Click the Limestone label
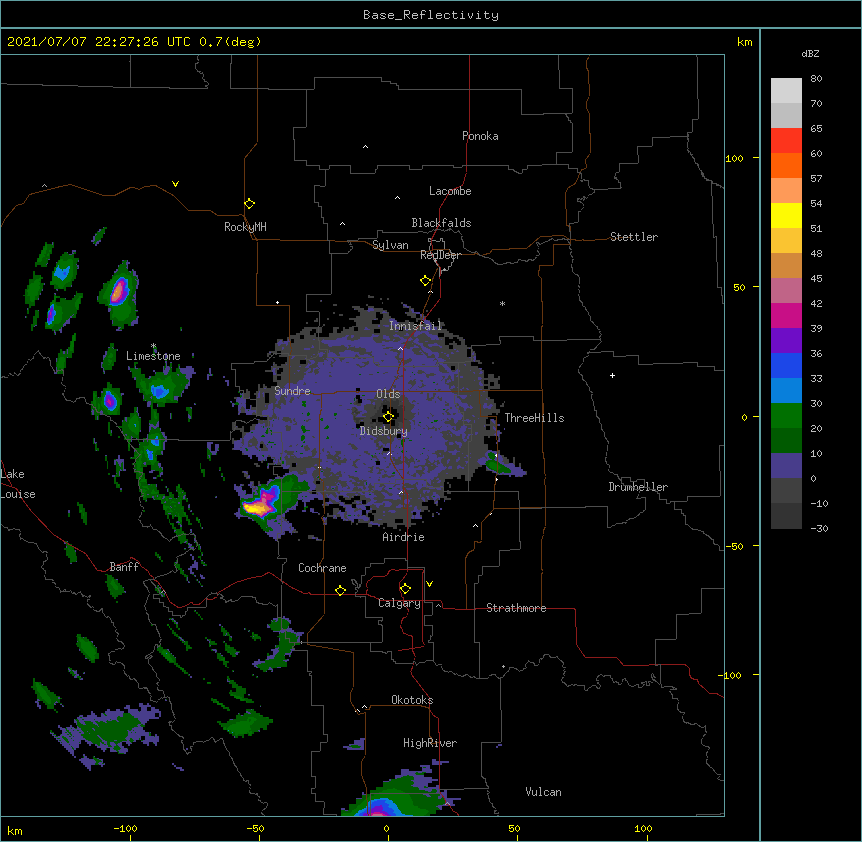This screenshot has height=842, width=862. click(153, 356)
